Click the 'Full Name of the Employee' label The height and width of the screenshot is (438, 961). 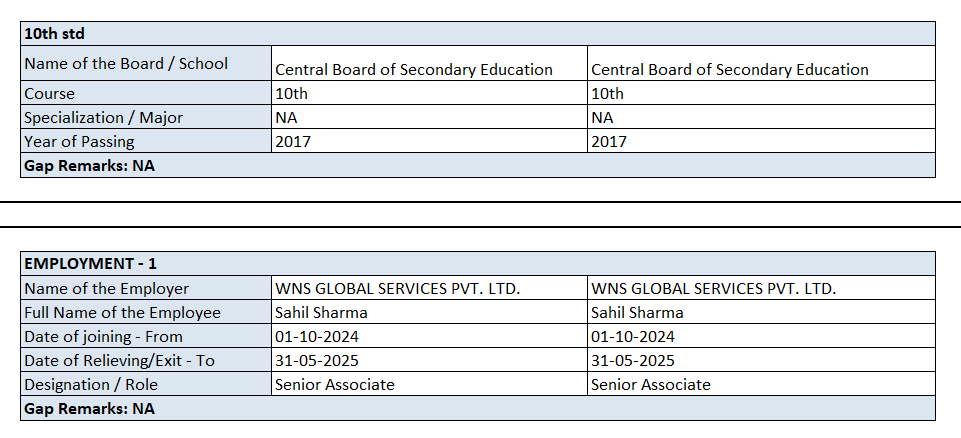point(123,312)
